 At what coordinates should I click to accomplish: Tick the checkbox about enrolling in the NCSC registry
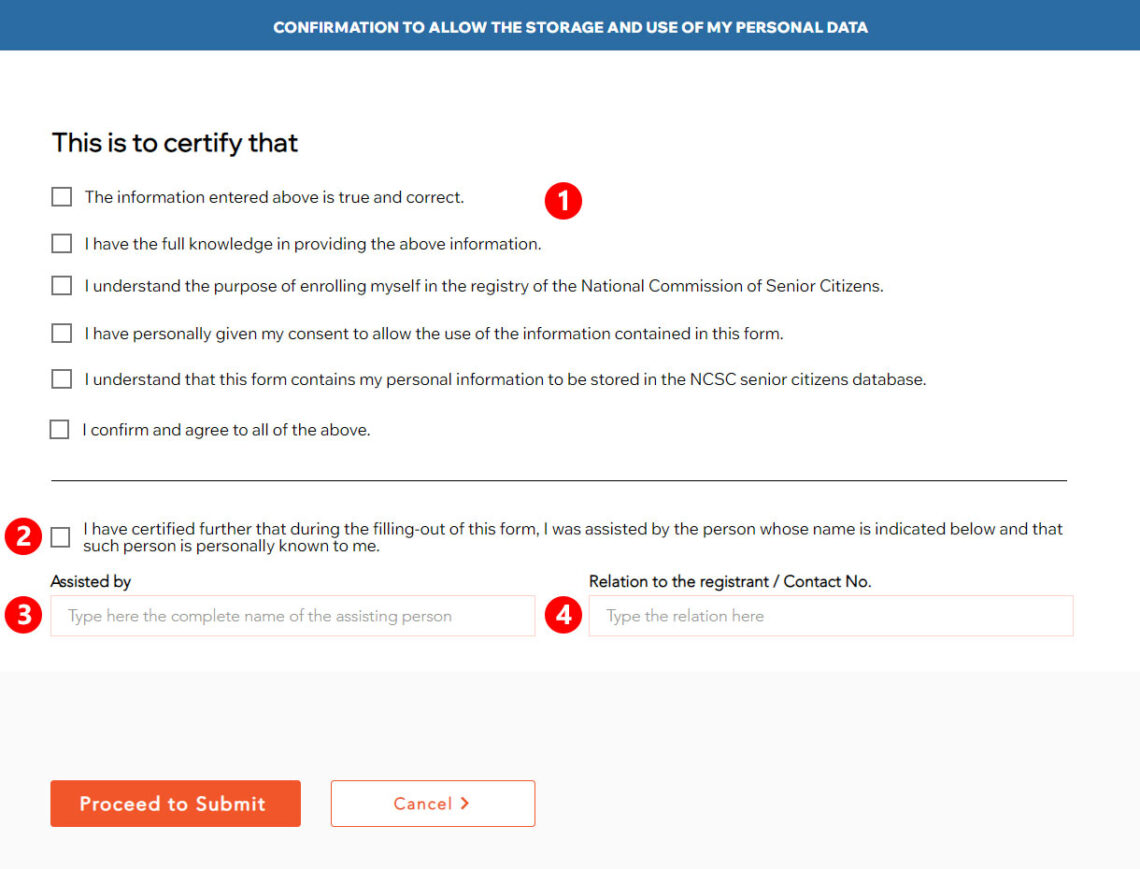(x=61, y=285)
